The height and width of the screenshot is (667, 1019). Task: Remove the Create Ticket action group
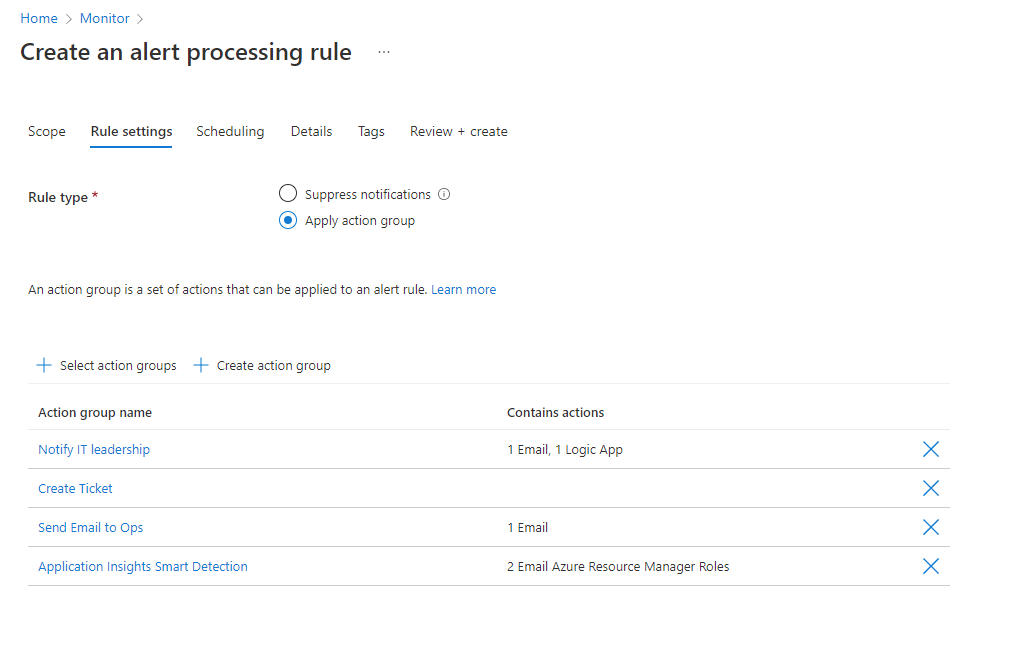point(930,488)
